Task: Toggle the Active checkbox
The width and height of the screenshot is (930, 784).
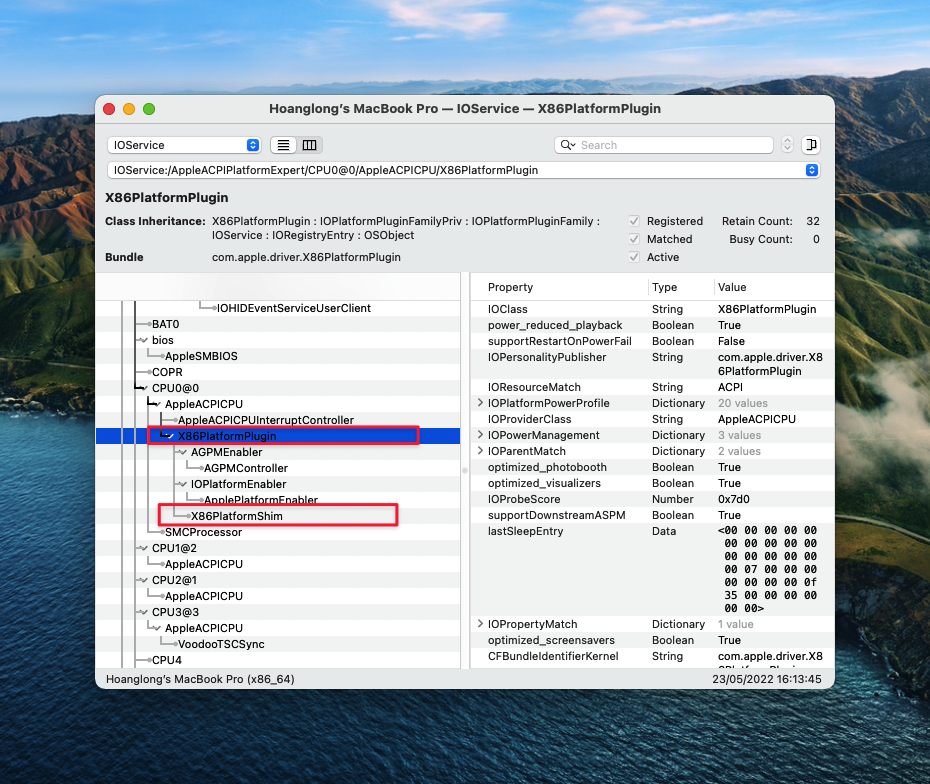Action: [634, 257]
